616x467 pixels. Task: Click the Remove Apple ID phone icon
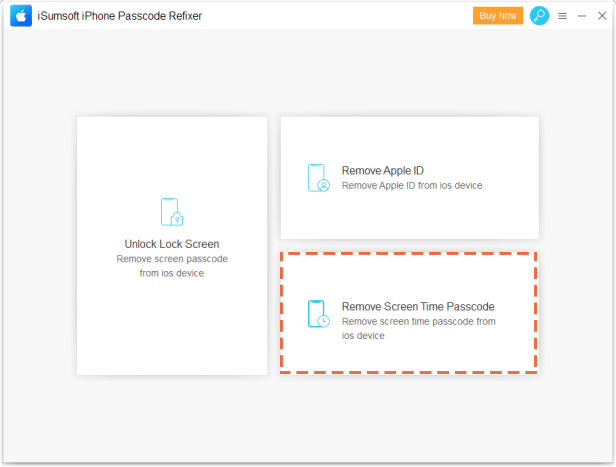click(319, 178)
